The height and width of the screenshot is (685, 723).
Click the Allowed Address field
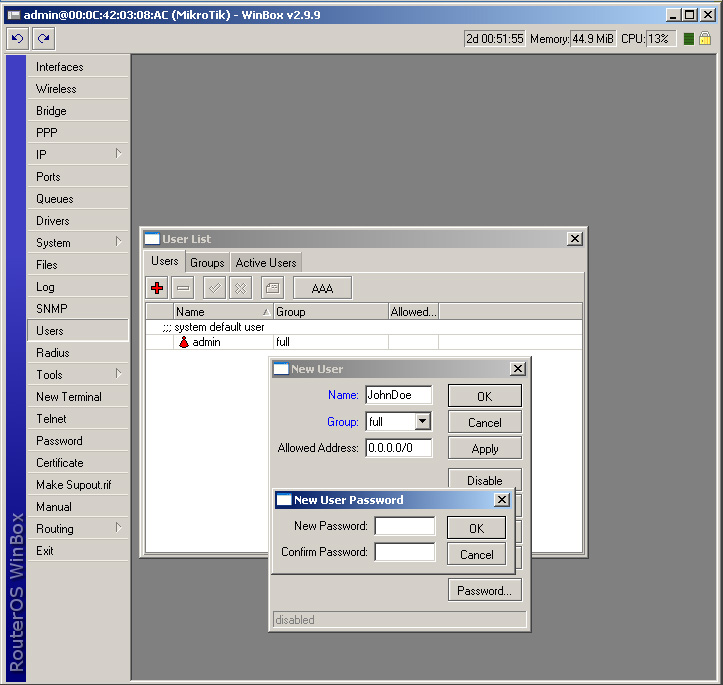tap(399, 448)
